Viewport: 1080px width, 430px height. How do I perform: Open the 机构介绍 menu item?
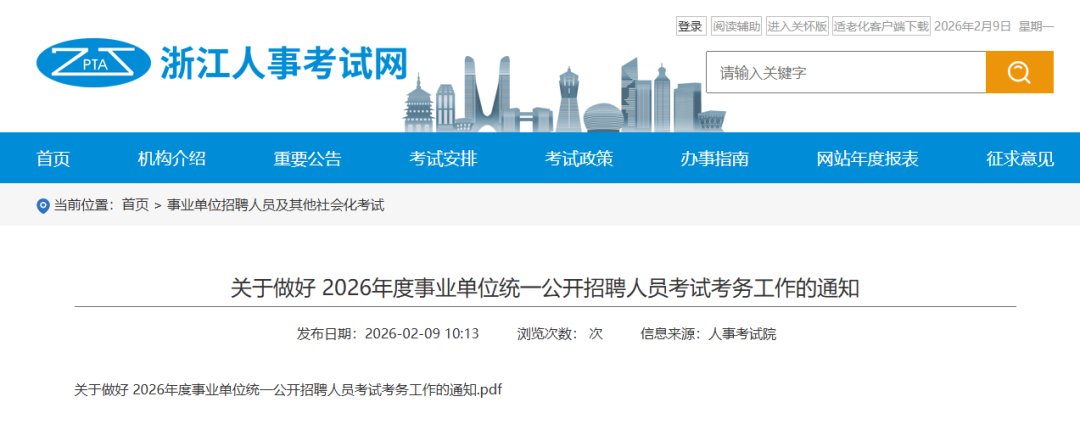coord(172,158)
